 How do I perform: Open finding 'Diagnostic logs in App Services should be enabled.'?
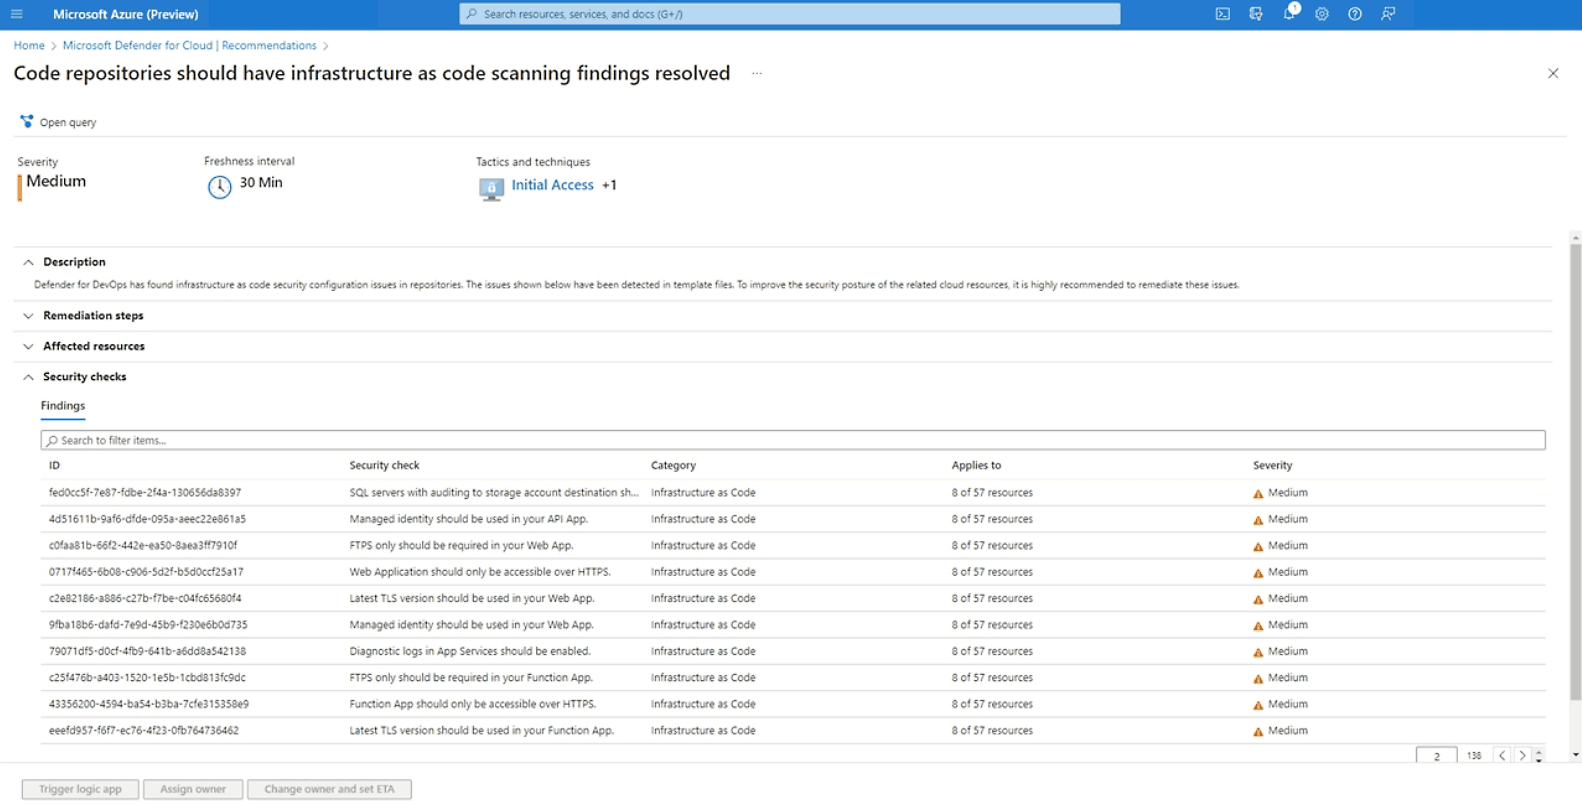pyautogui.click(x=793, y=651)
